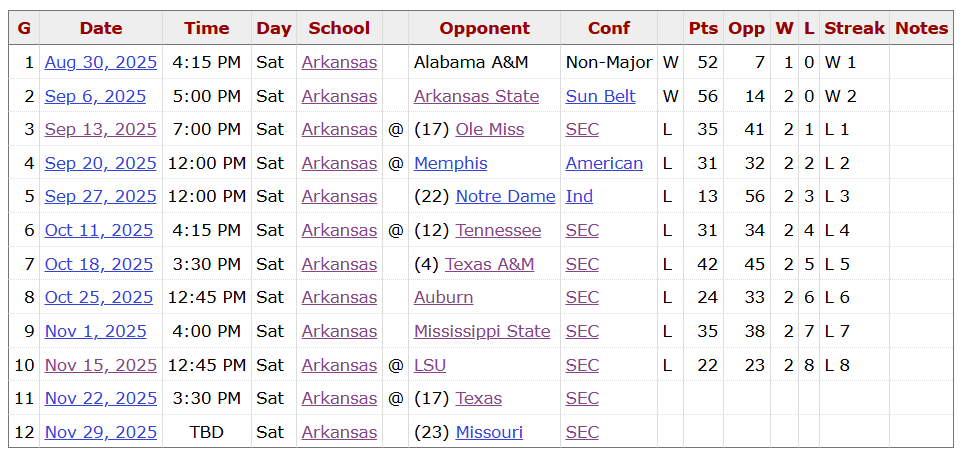The image size is (963, 458).
Task: Click the Ind conference link
Action: pyautogui.click(x=579, y=196)
